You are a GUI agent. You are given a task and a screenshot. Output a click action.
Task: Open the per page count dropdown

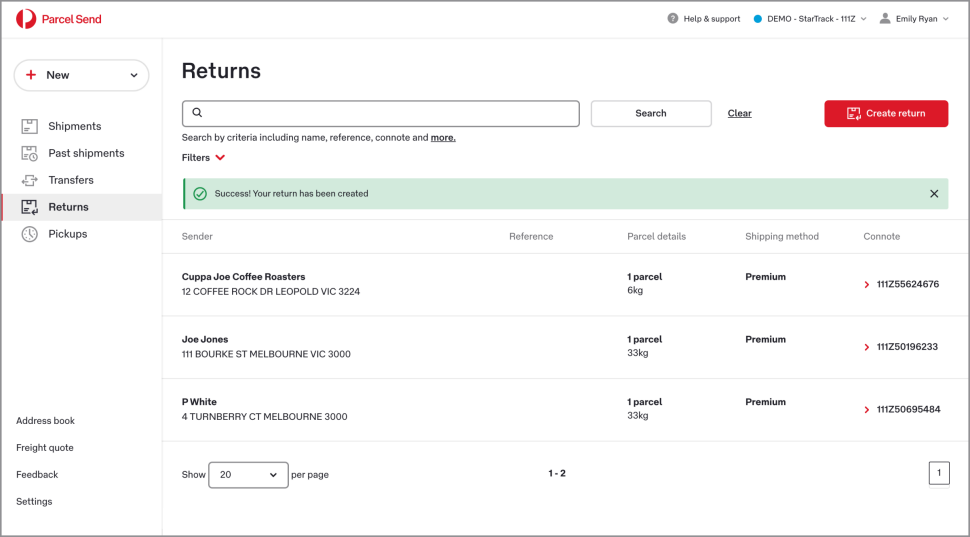click(248, 475)
